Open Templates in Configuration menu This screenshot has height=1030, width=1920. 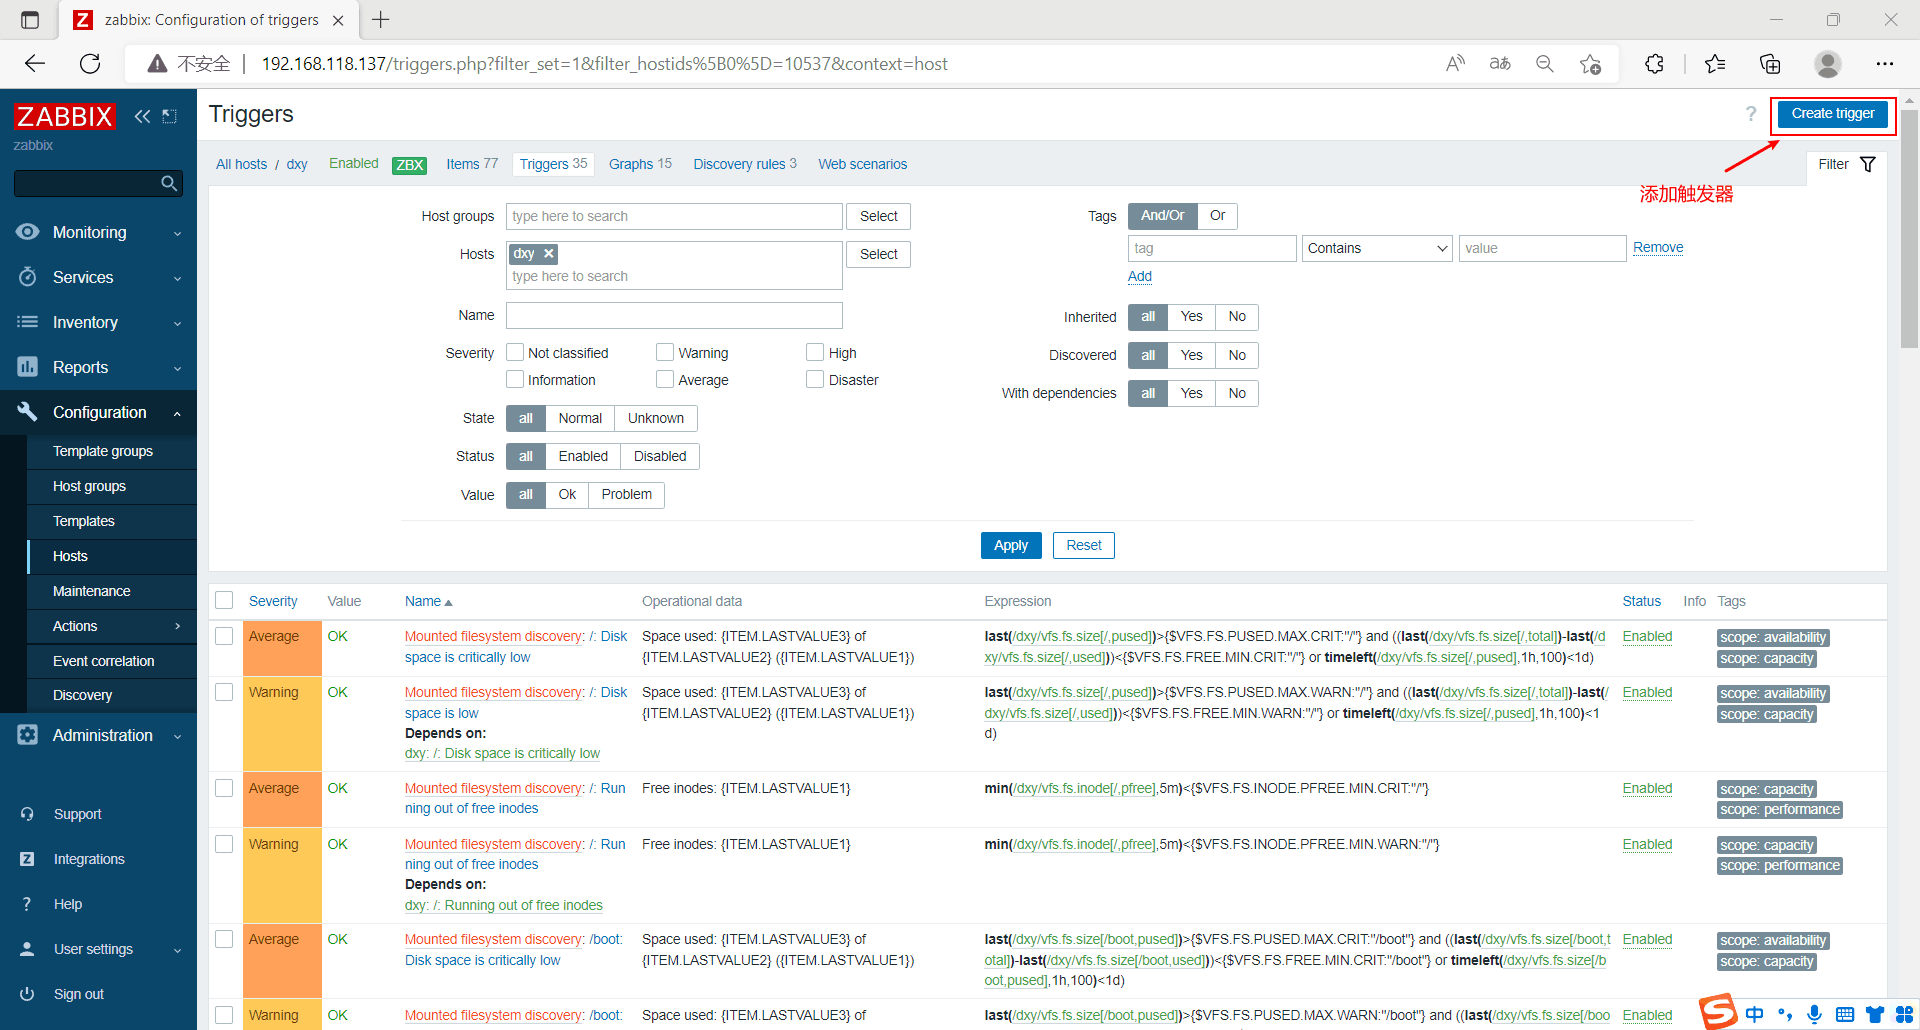click(x=84, y=521)
